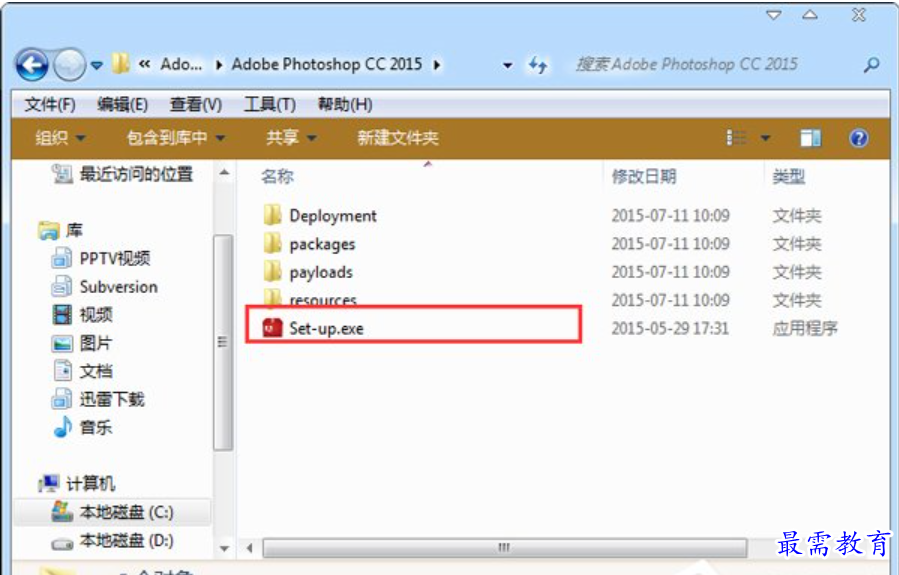Click the Ado... breadcrumb segment
899x575 pixels.
[x=181, y=64]
